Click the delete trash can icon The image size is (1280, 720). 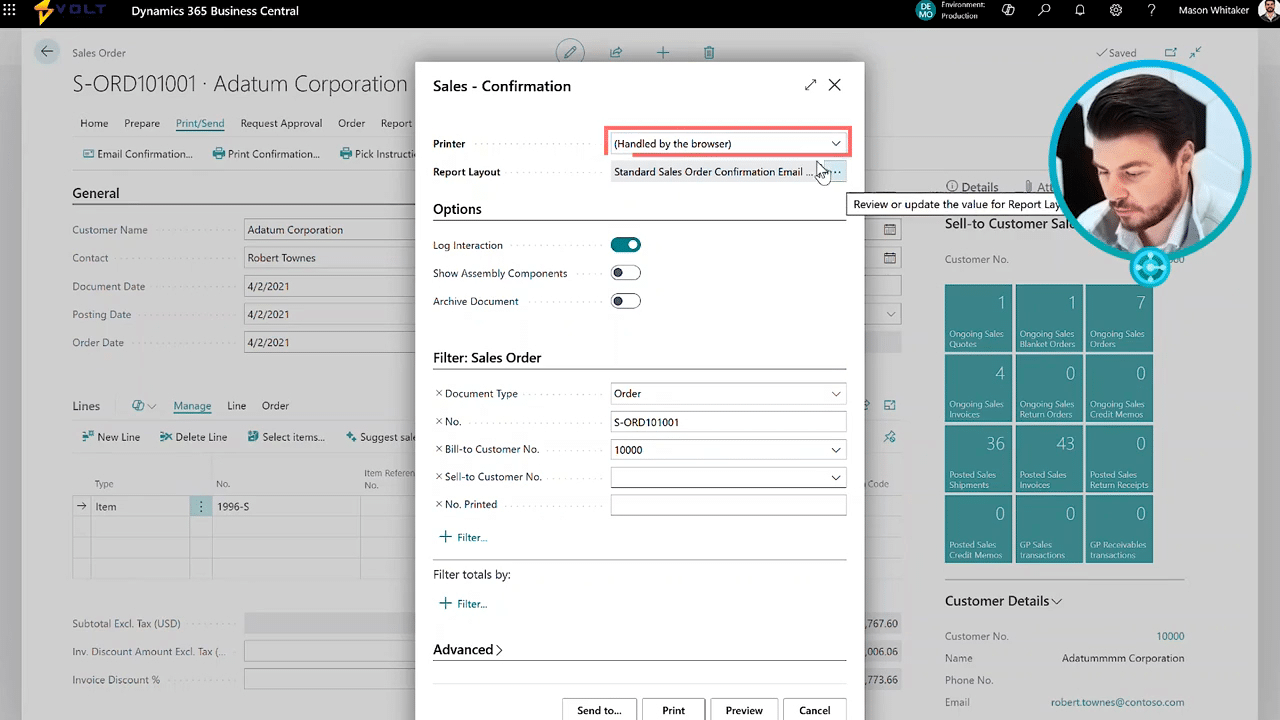pyautogui.click(x=708, y=52)
